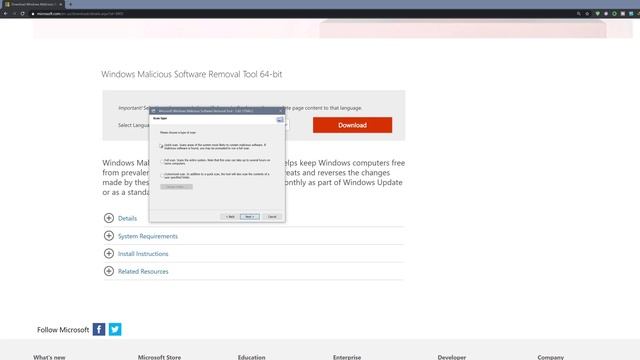Click the Microsoft Store footer heading

coord(159,357)
